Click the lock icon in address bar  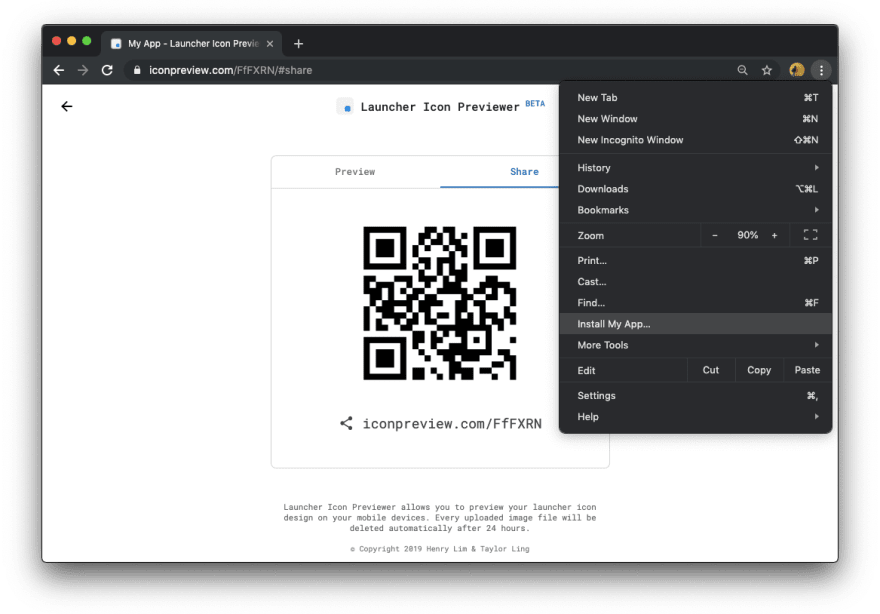pyautogui.click(x=137, y=70)
